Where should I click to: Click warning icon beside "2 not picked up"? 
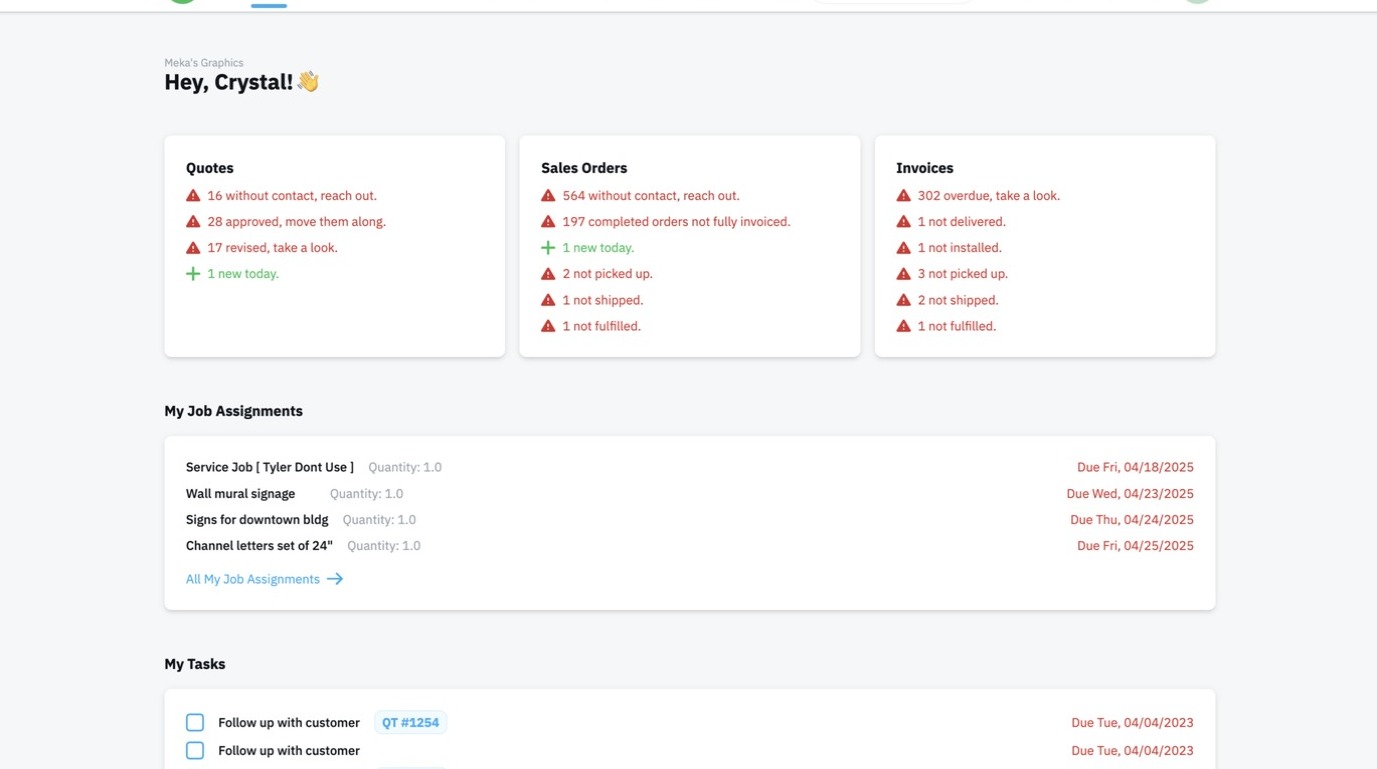pos(548,274)
